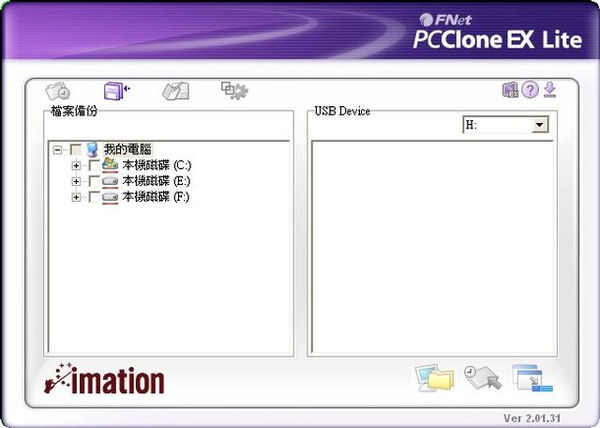Select the 本機磁碟 (C:) label
600x428 pixels.
pyautogui.click(x=157, y=165)
